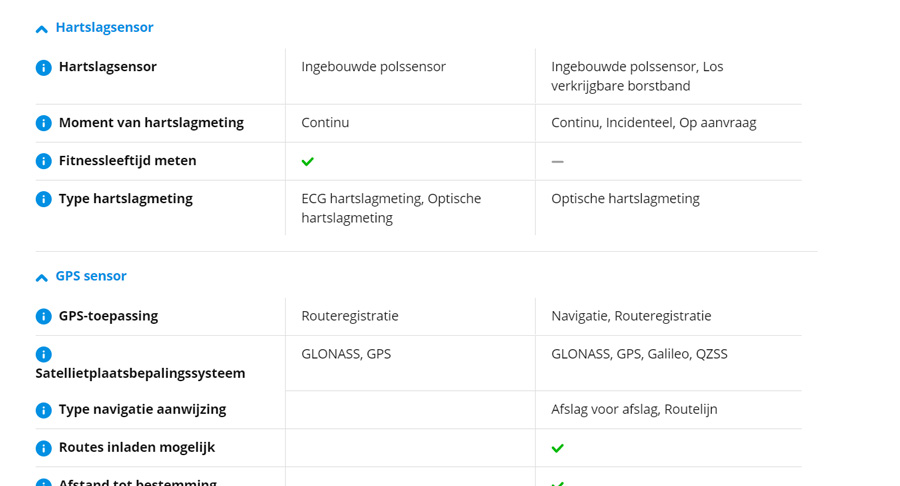Open GPS-toepassing info icon
This screenshot has width=900, height=486.
[44, 316]
